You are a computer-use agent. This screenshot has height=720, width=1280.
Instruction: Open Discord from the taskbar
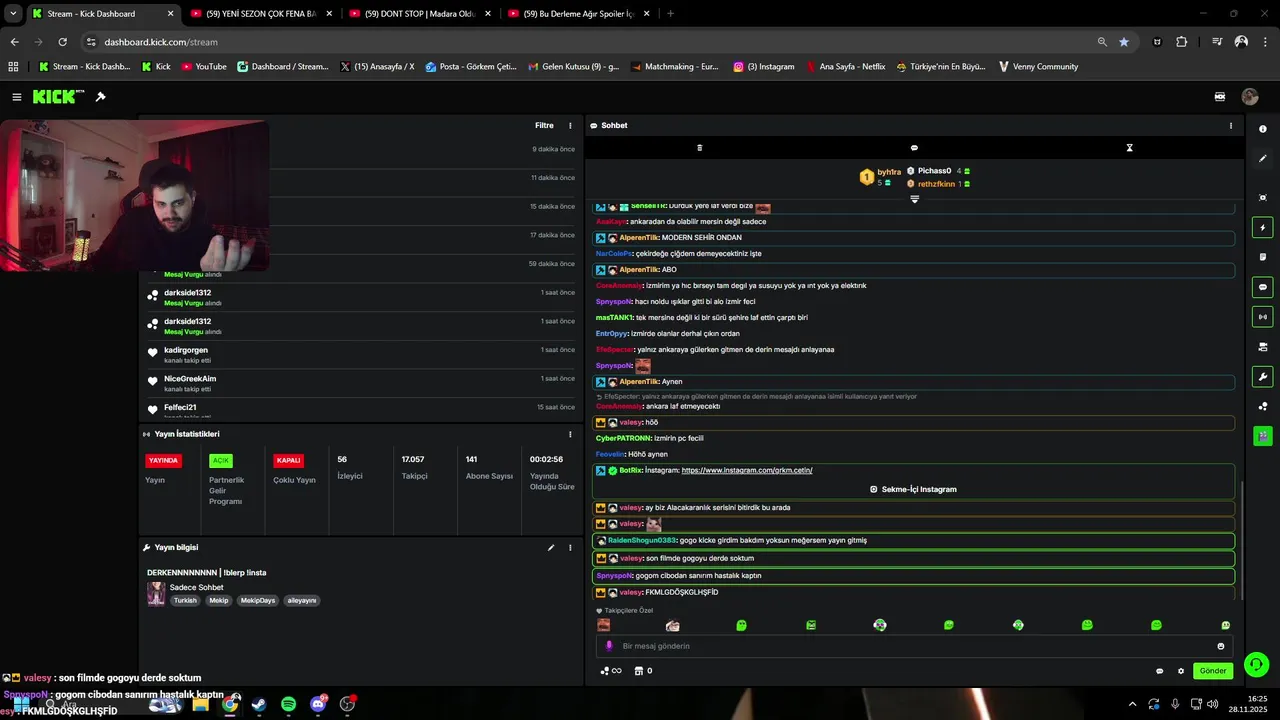(318, 704)
